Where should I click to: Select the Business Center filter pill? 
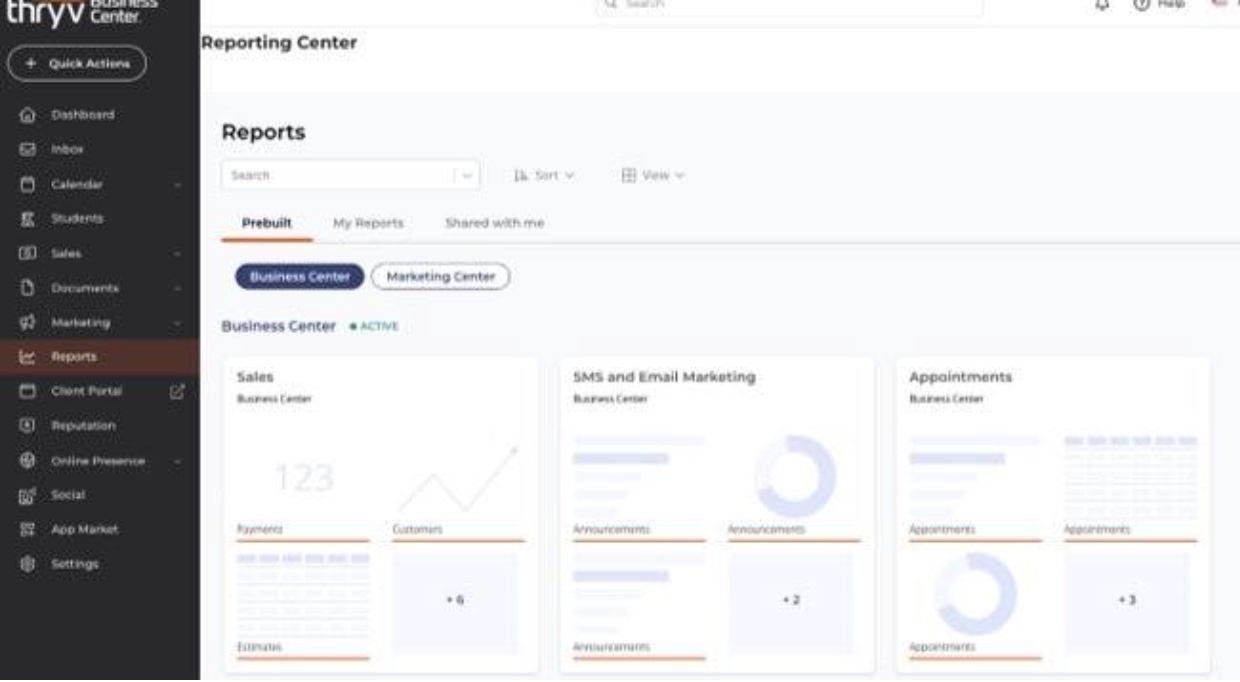coord(299,277)
